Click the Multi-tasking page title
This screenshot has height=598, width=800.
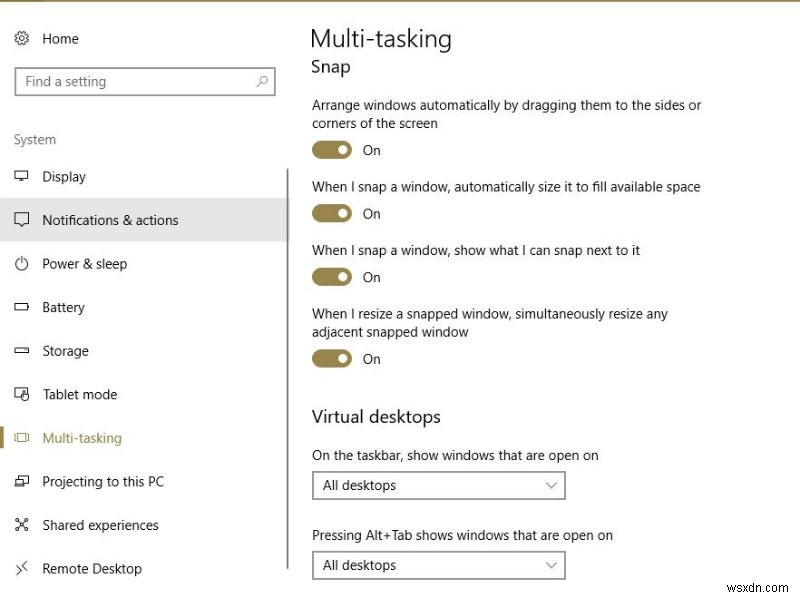(381, 39)
